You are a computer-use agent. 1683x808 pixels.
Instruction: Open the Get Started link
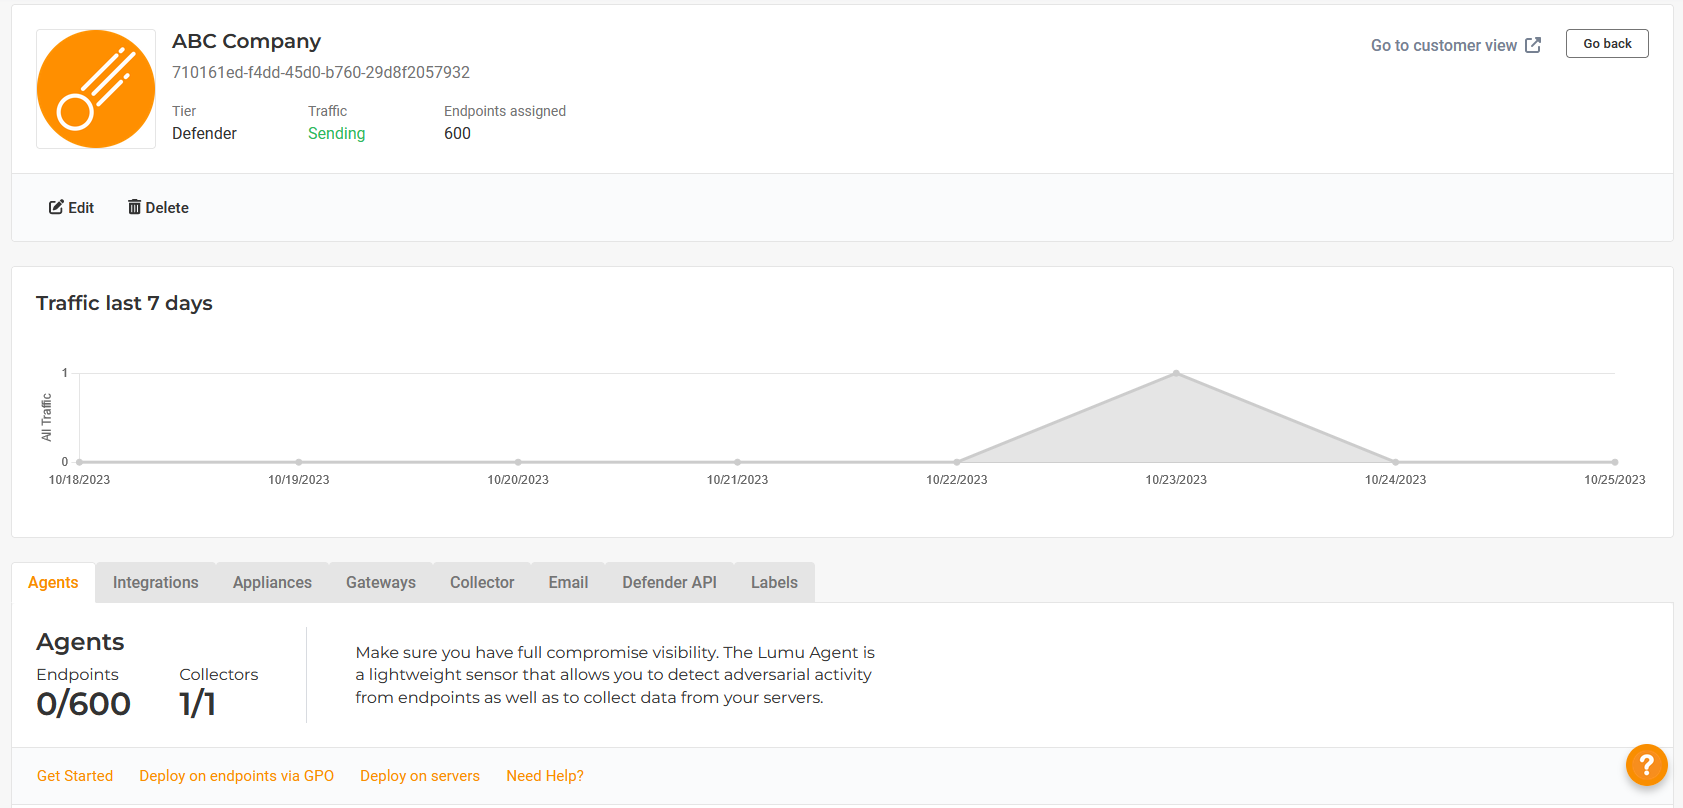[75, 776]
